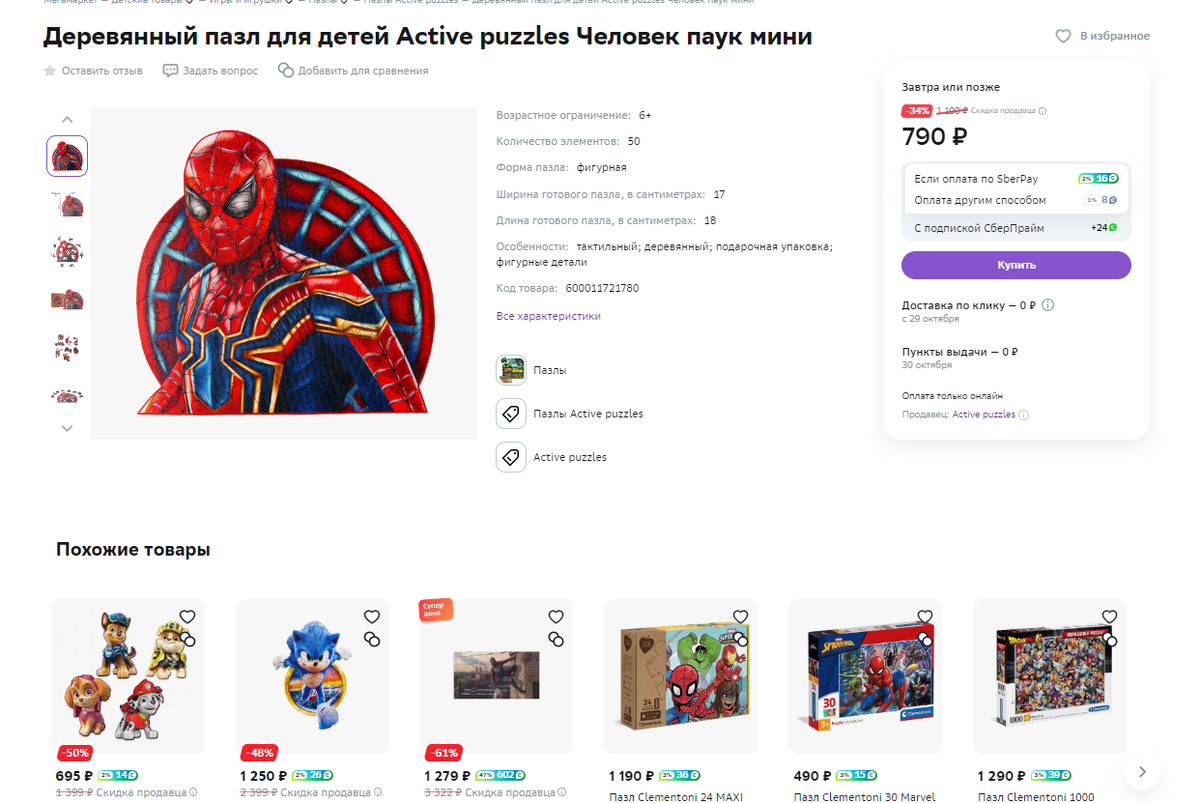Screen dimensions: 1200x803
Task: Click the Задать вопрос speech bubble icon
Action: click(170, 71)
